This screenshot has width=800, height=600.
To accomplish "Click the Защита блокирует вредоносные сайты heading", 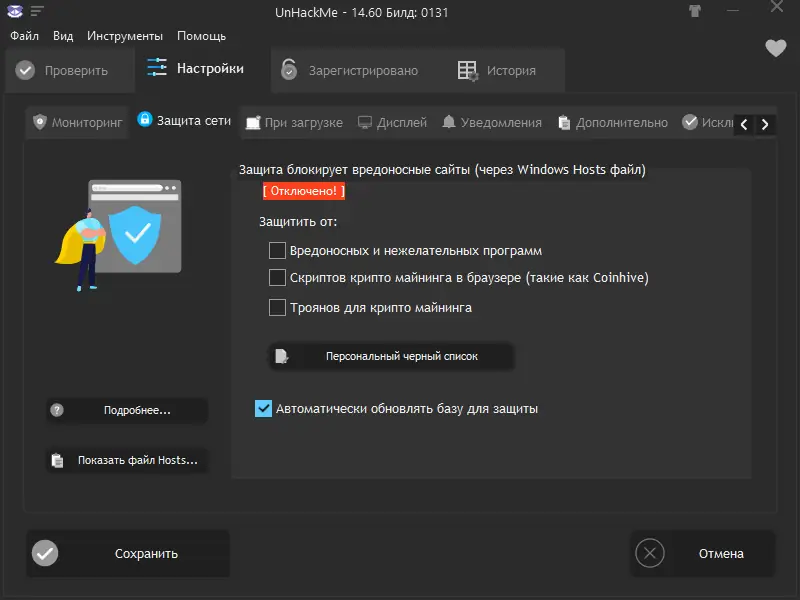I will [x=442, y=170].
